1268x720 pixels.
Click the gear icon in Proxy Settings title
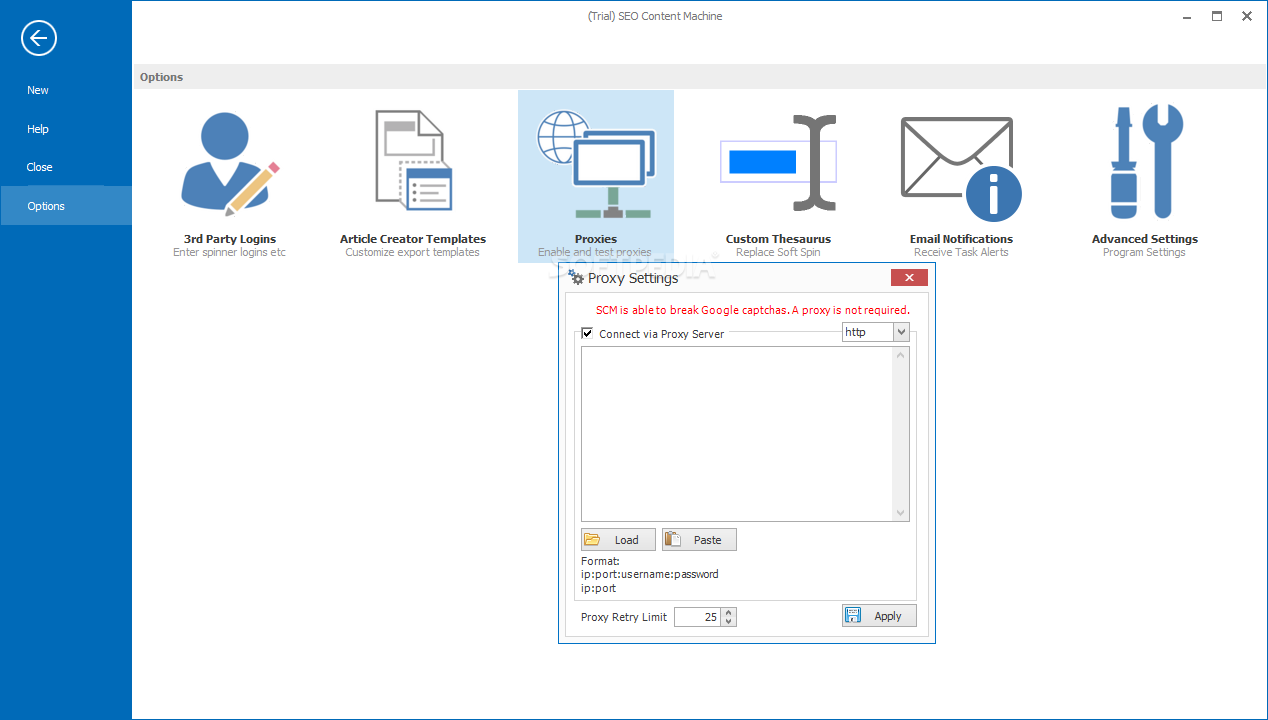pos(576,278)
